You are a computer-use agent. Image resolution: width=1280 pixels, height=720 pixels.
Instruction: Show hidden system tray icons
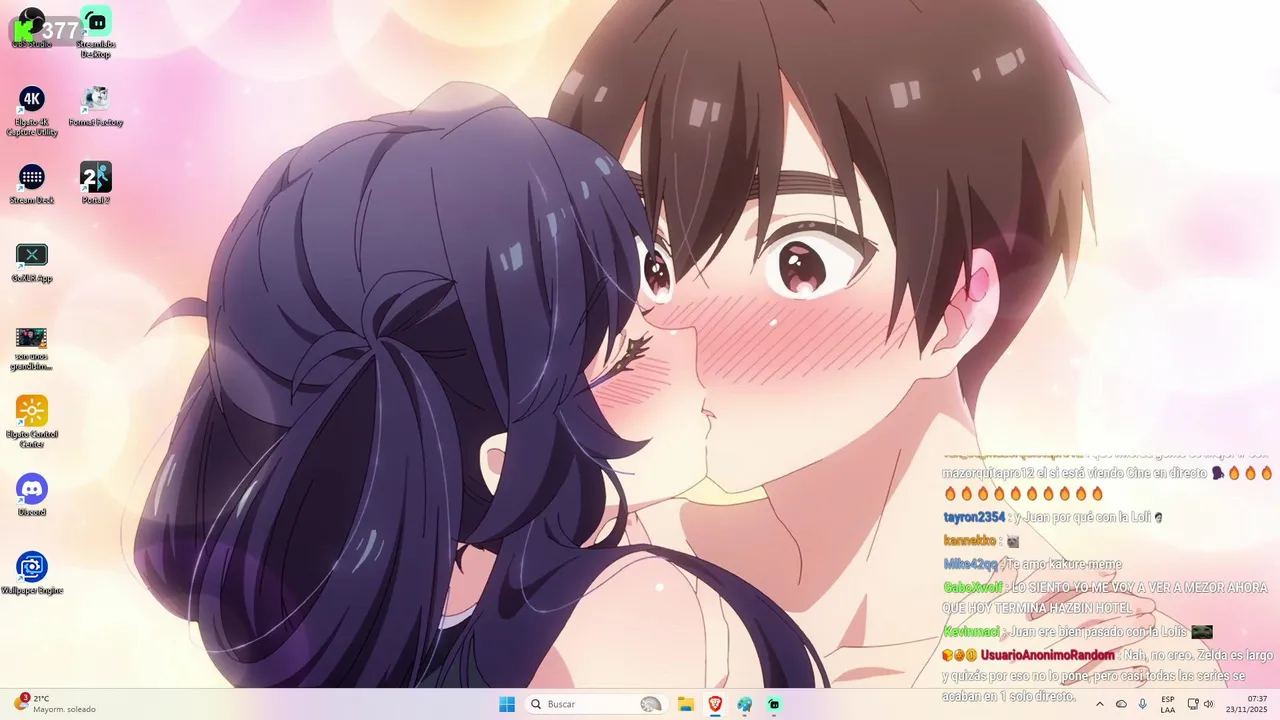[1100, 704]
